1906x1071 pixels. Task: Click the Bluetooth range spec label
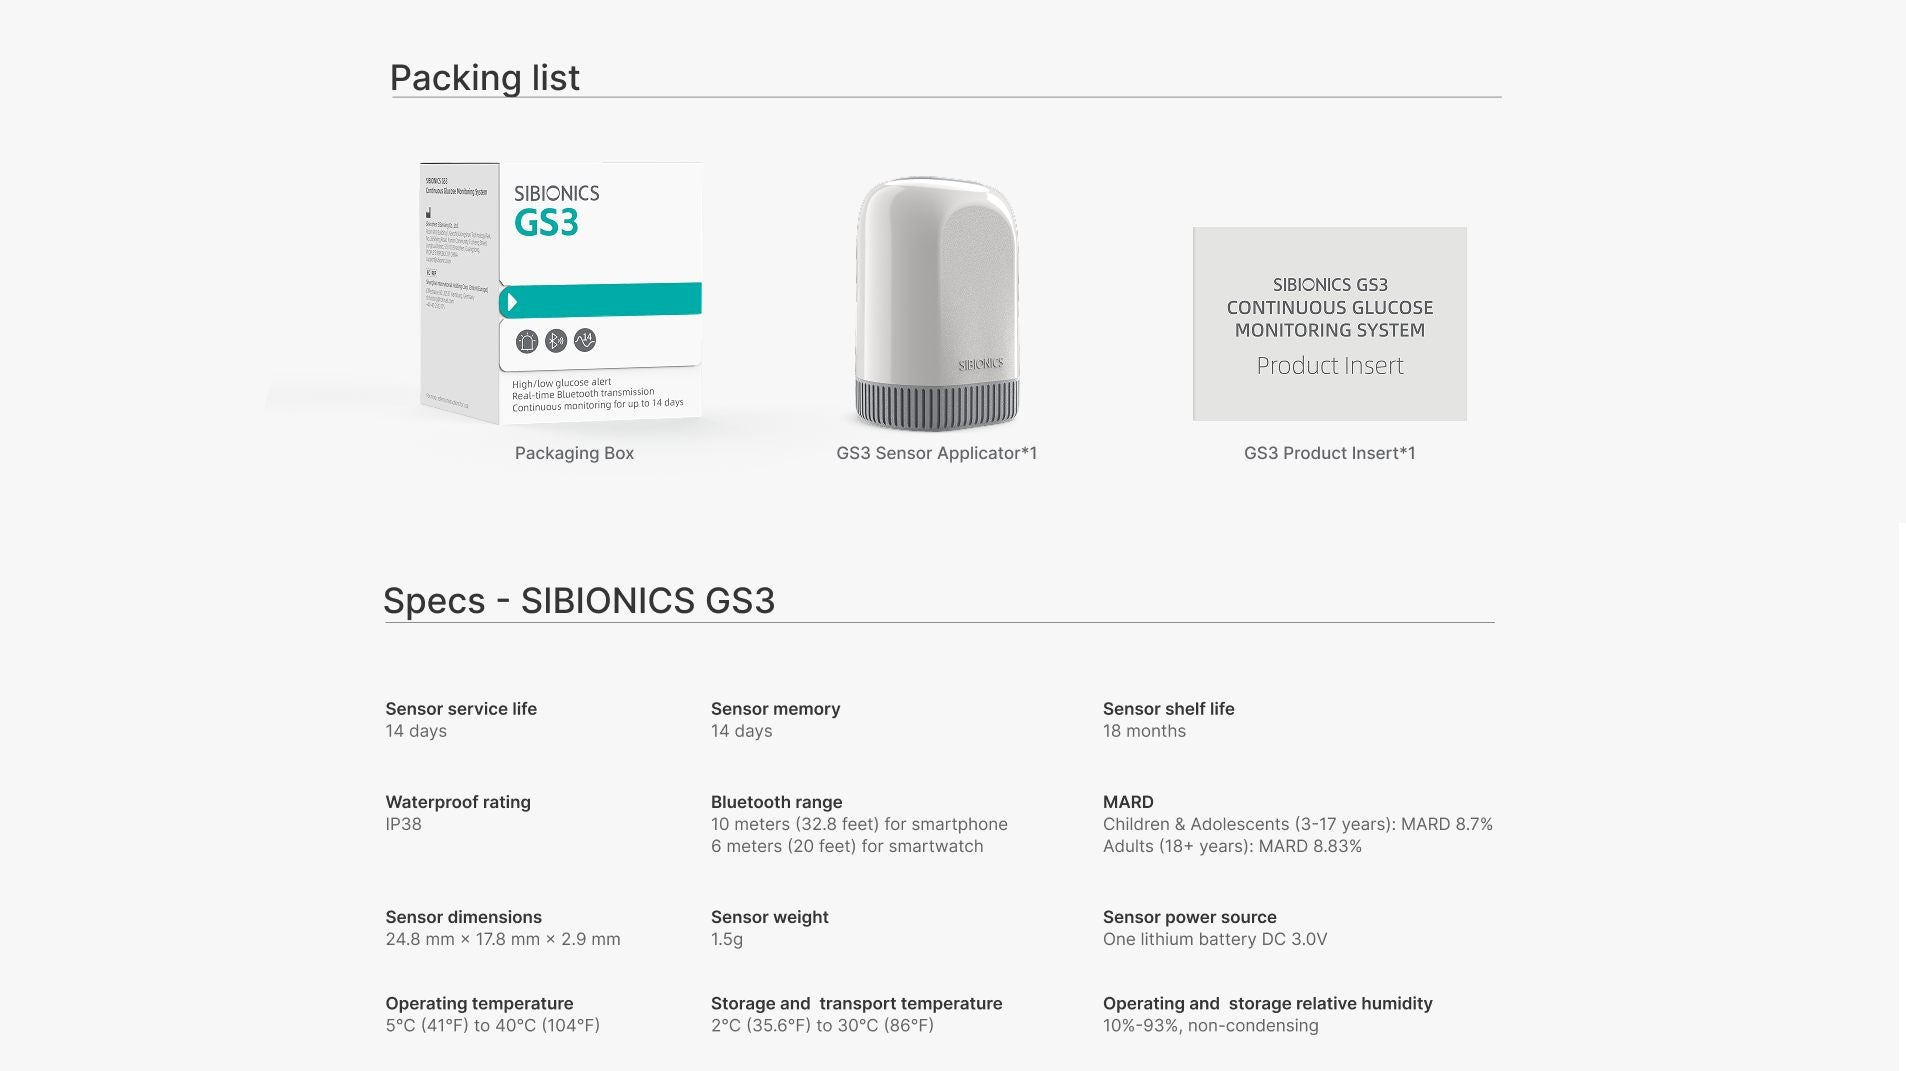pyautogui.click(x=777, y=802)
